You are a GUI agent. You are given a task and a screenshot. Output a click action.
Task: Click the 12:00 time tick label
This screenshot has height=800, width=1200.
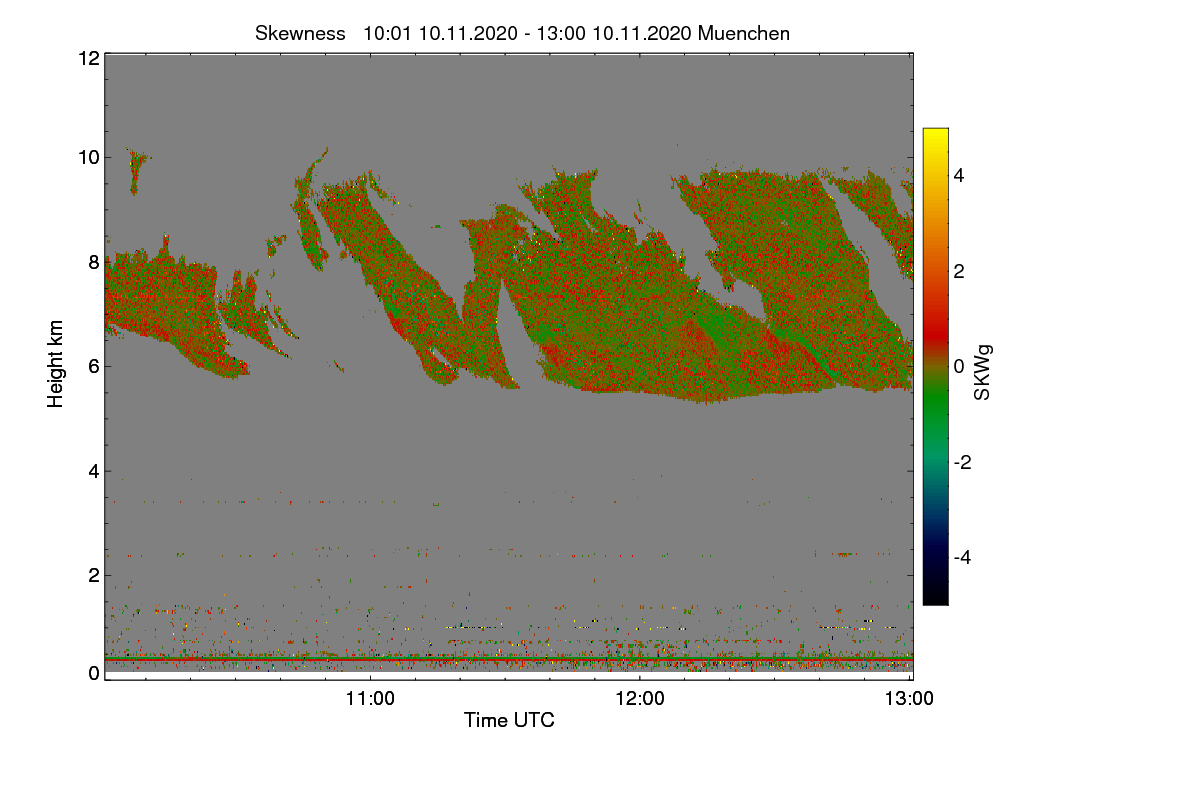tap(640, 699)
